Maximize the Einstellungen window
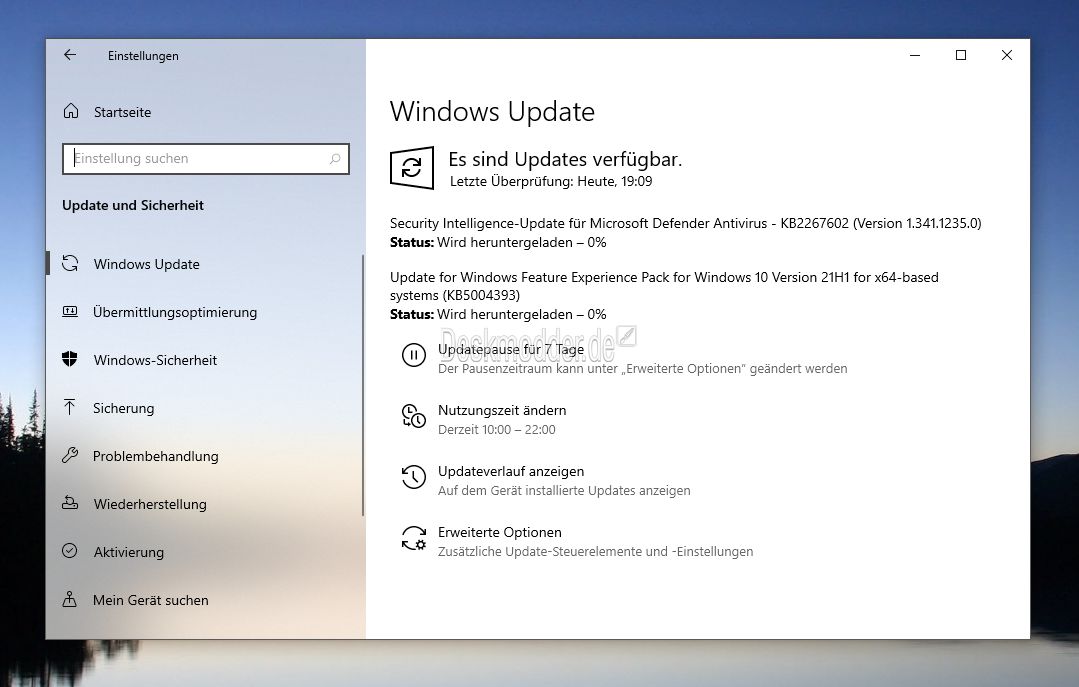Image resolution: width=1079 pixels, height=687 pixels. pyautogui.click(x=961, y=55)
